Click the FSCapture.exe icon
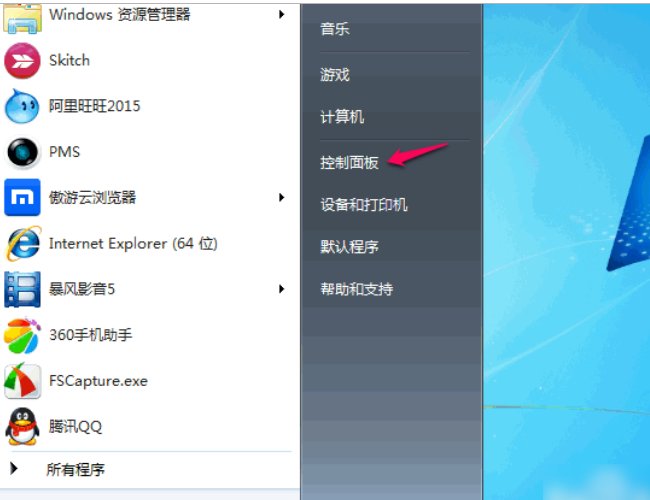The height and width of the screenshot is (500, 650). click(22, 381)
